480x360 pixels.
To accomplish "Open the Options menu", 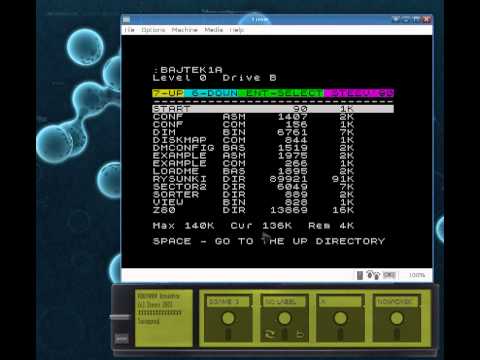I will tap(153, 30).
